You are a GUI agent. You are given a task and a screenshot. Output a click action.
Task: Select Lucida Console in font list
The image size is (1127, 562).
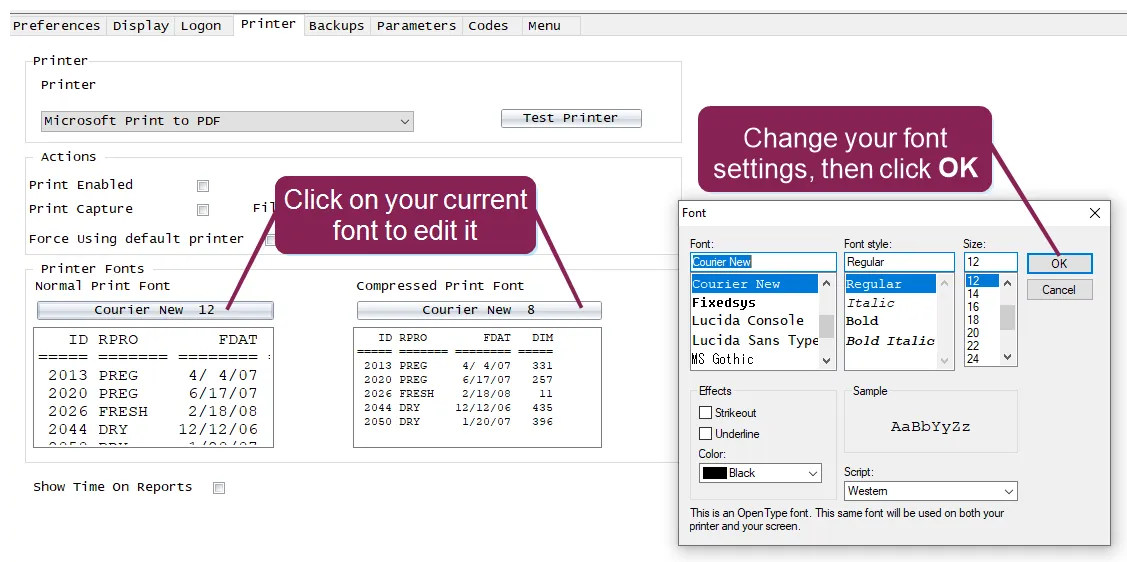pyautogui.click(x=754, y=321)
